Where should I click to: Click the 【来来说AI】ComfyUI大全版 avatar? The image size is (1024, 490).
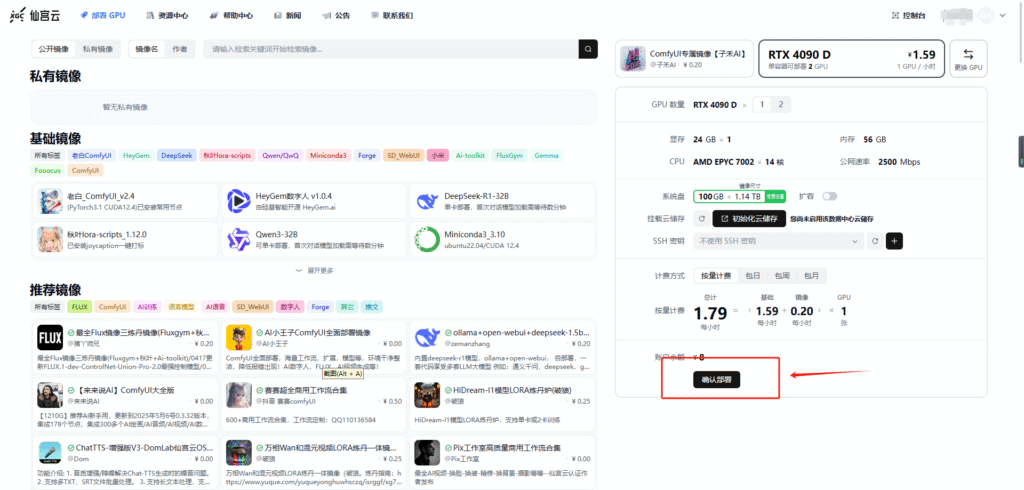50,395
